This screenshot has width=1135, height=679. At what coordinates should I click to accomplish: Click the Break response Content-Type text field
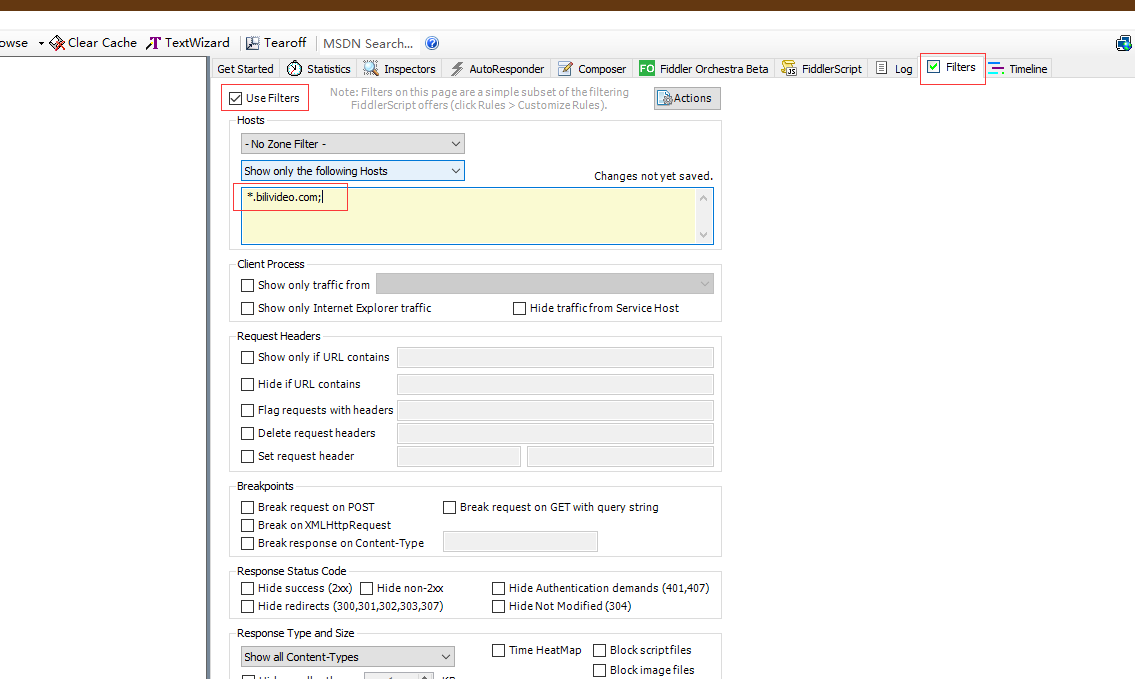[520, 541]
